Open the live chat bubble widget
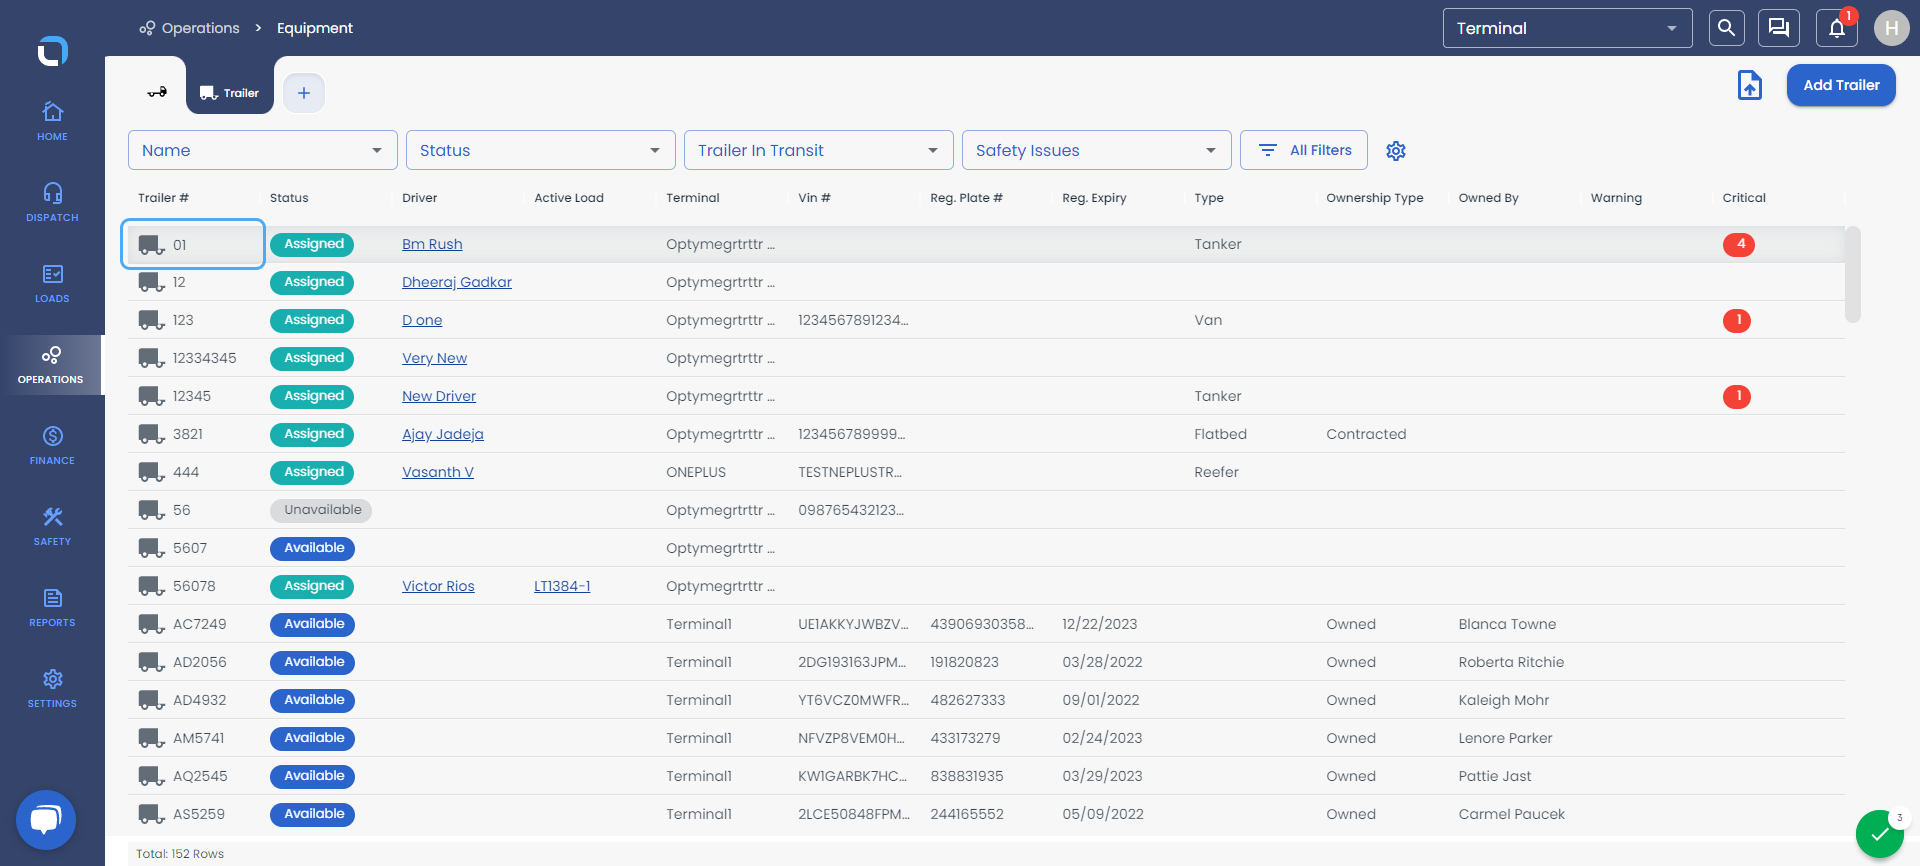Viewport: 1920px width, 866px height. point(46,820)
